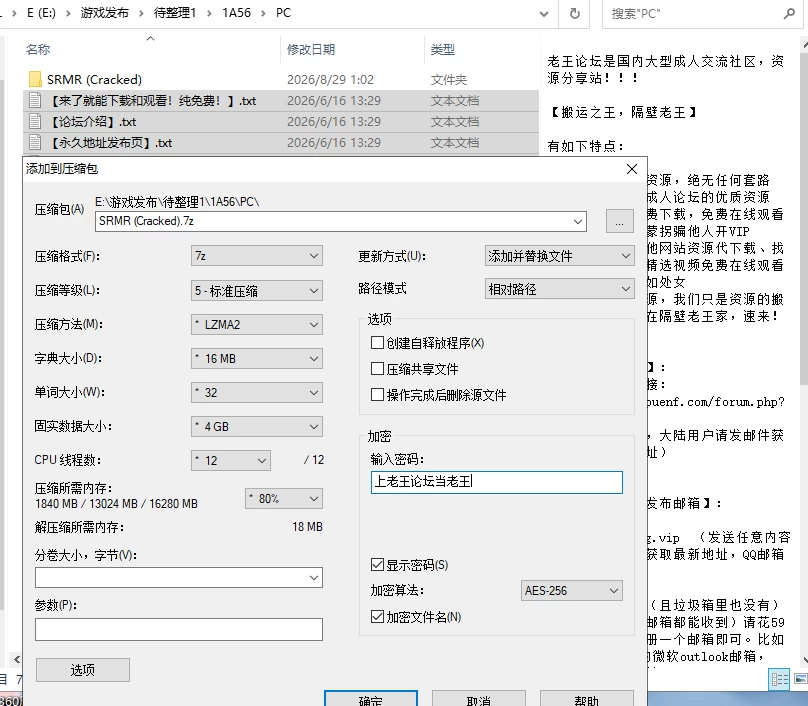The height and width of the screenshot is (706, 808).
Task: Click the 取消 button
Action: click(479, 699)
